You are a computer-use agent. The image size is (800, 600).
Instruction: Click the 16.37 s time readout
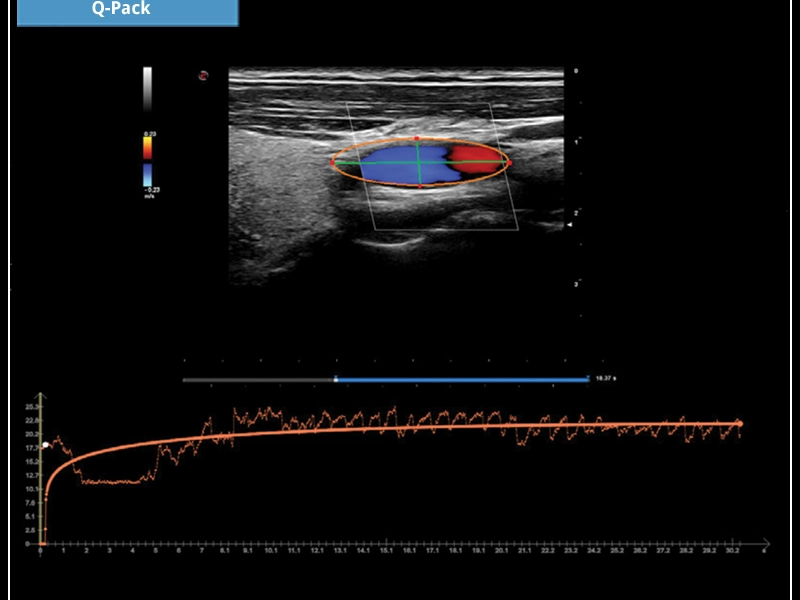click(607, 379)
